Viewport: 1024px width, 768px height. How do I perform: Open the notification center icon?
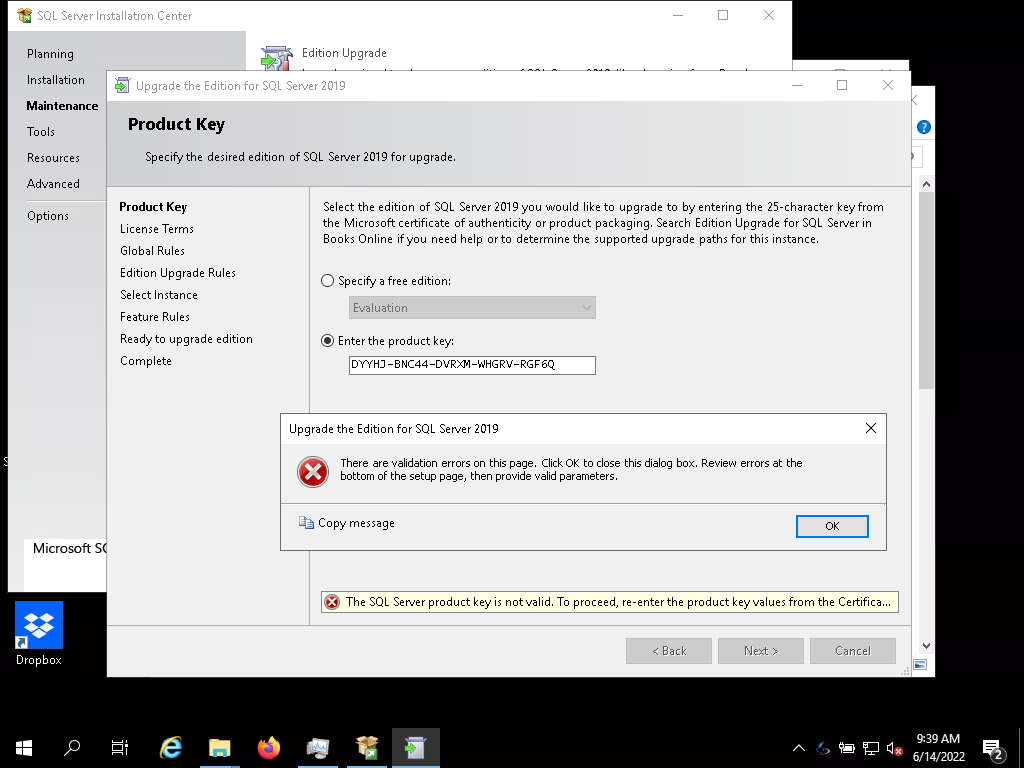point(993,747)
